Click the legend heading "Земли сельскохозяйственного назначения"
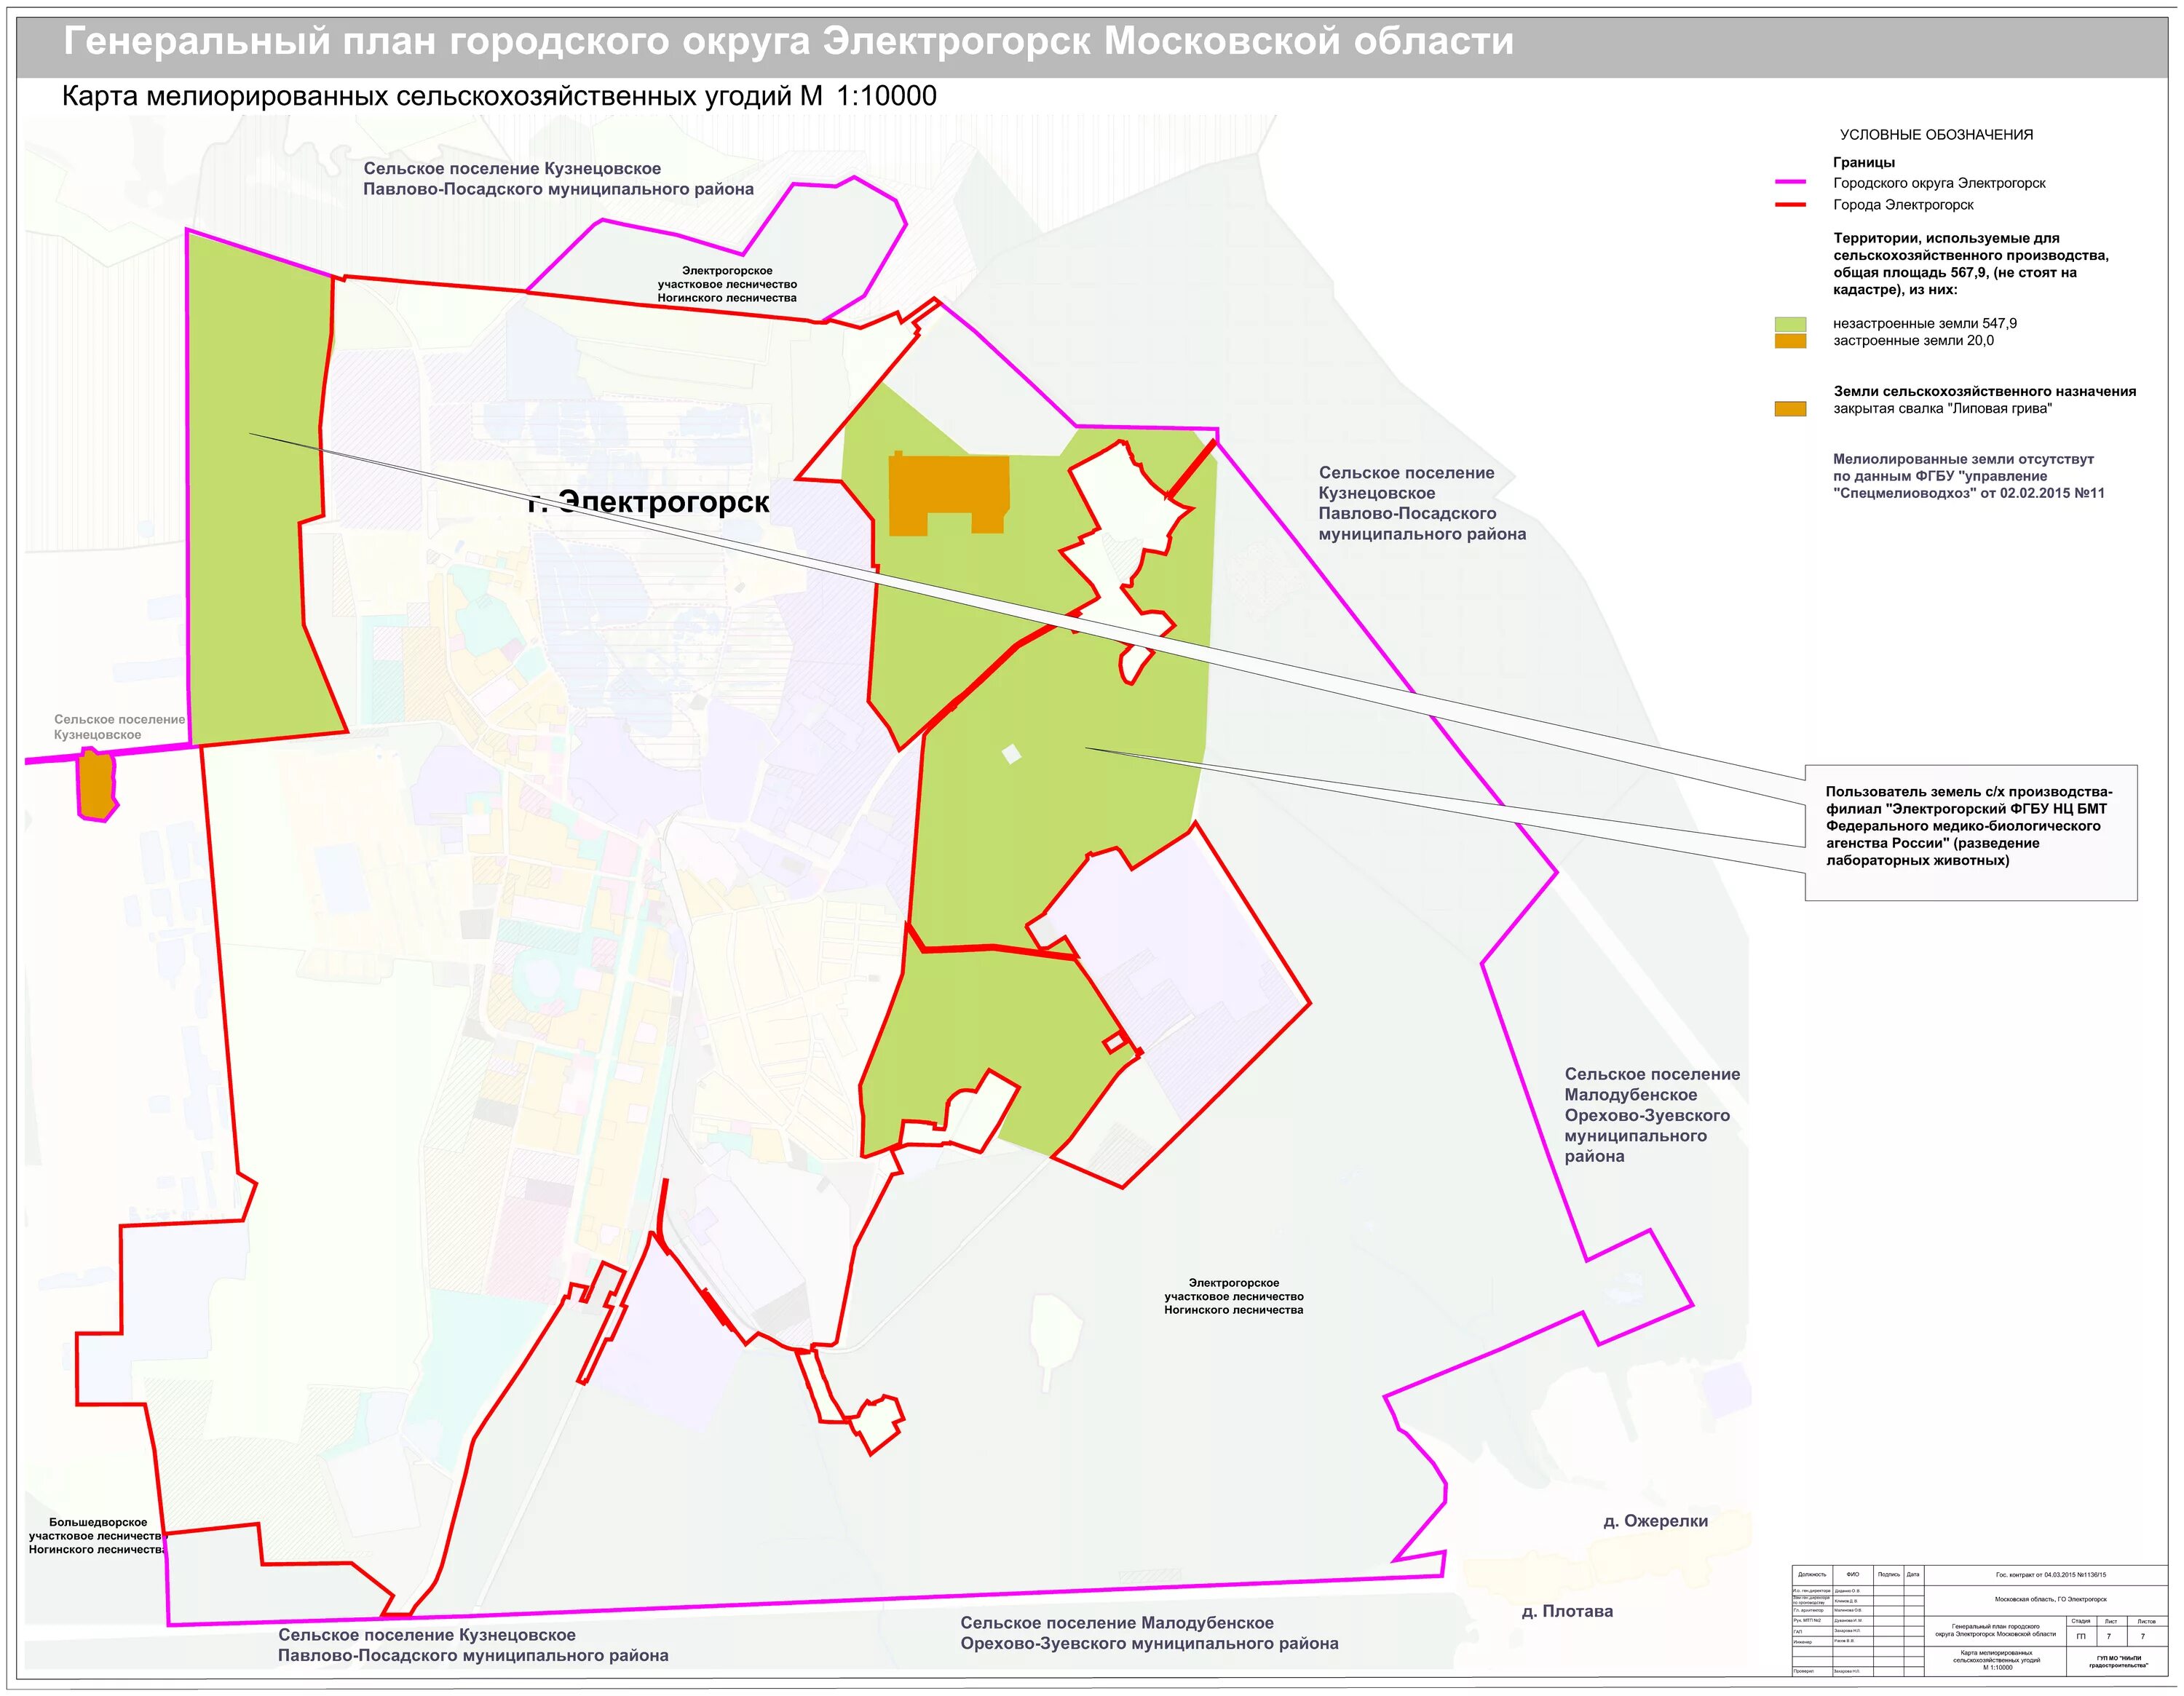This screenshot has width=2184, height=1696. point(1984,392)
